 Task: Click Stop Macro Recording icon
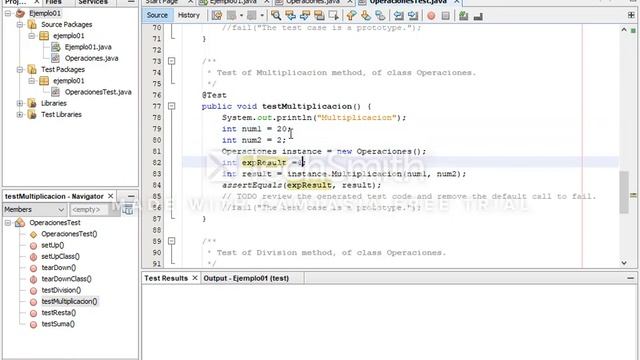[446, 16]
